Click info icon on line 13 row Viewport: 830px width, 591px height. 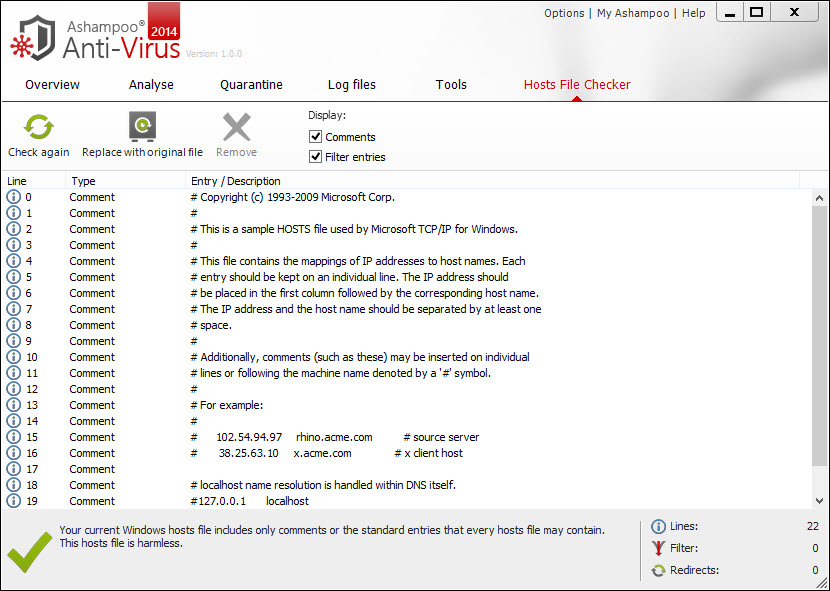pyautogui.click(x=13, y=405)
